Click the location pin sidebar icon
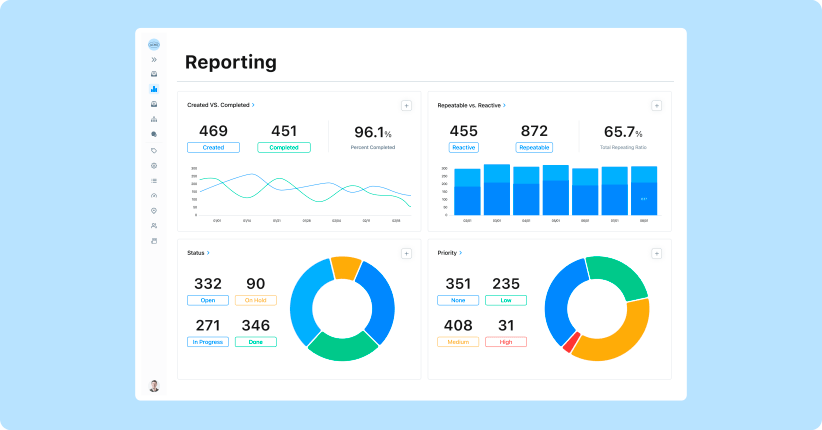Screen dimensions: 822x430 click(x=154, y=211)
